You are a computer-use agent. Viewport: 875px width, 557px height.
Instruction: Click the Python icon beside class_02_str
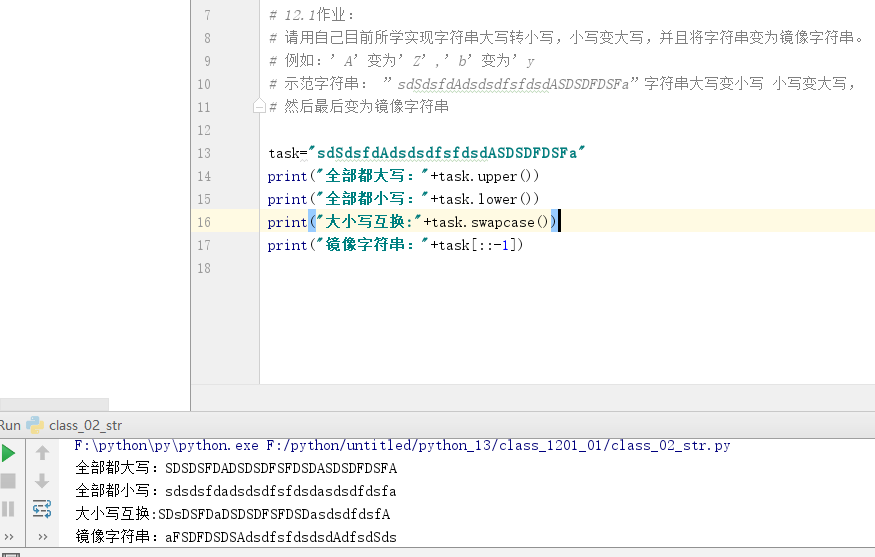coord(35,424)
